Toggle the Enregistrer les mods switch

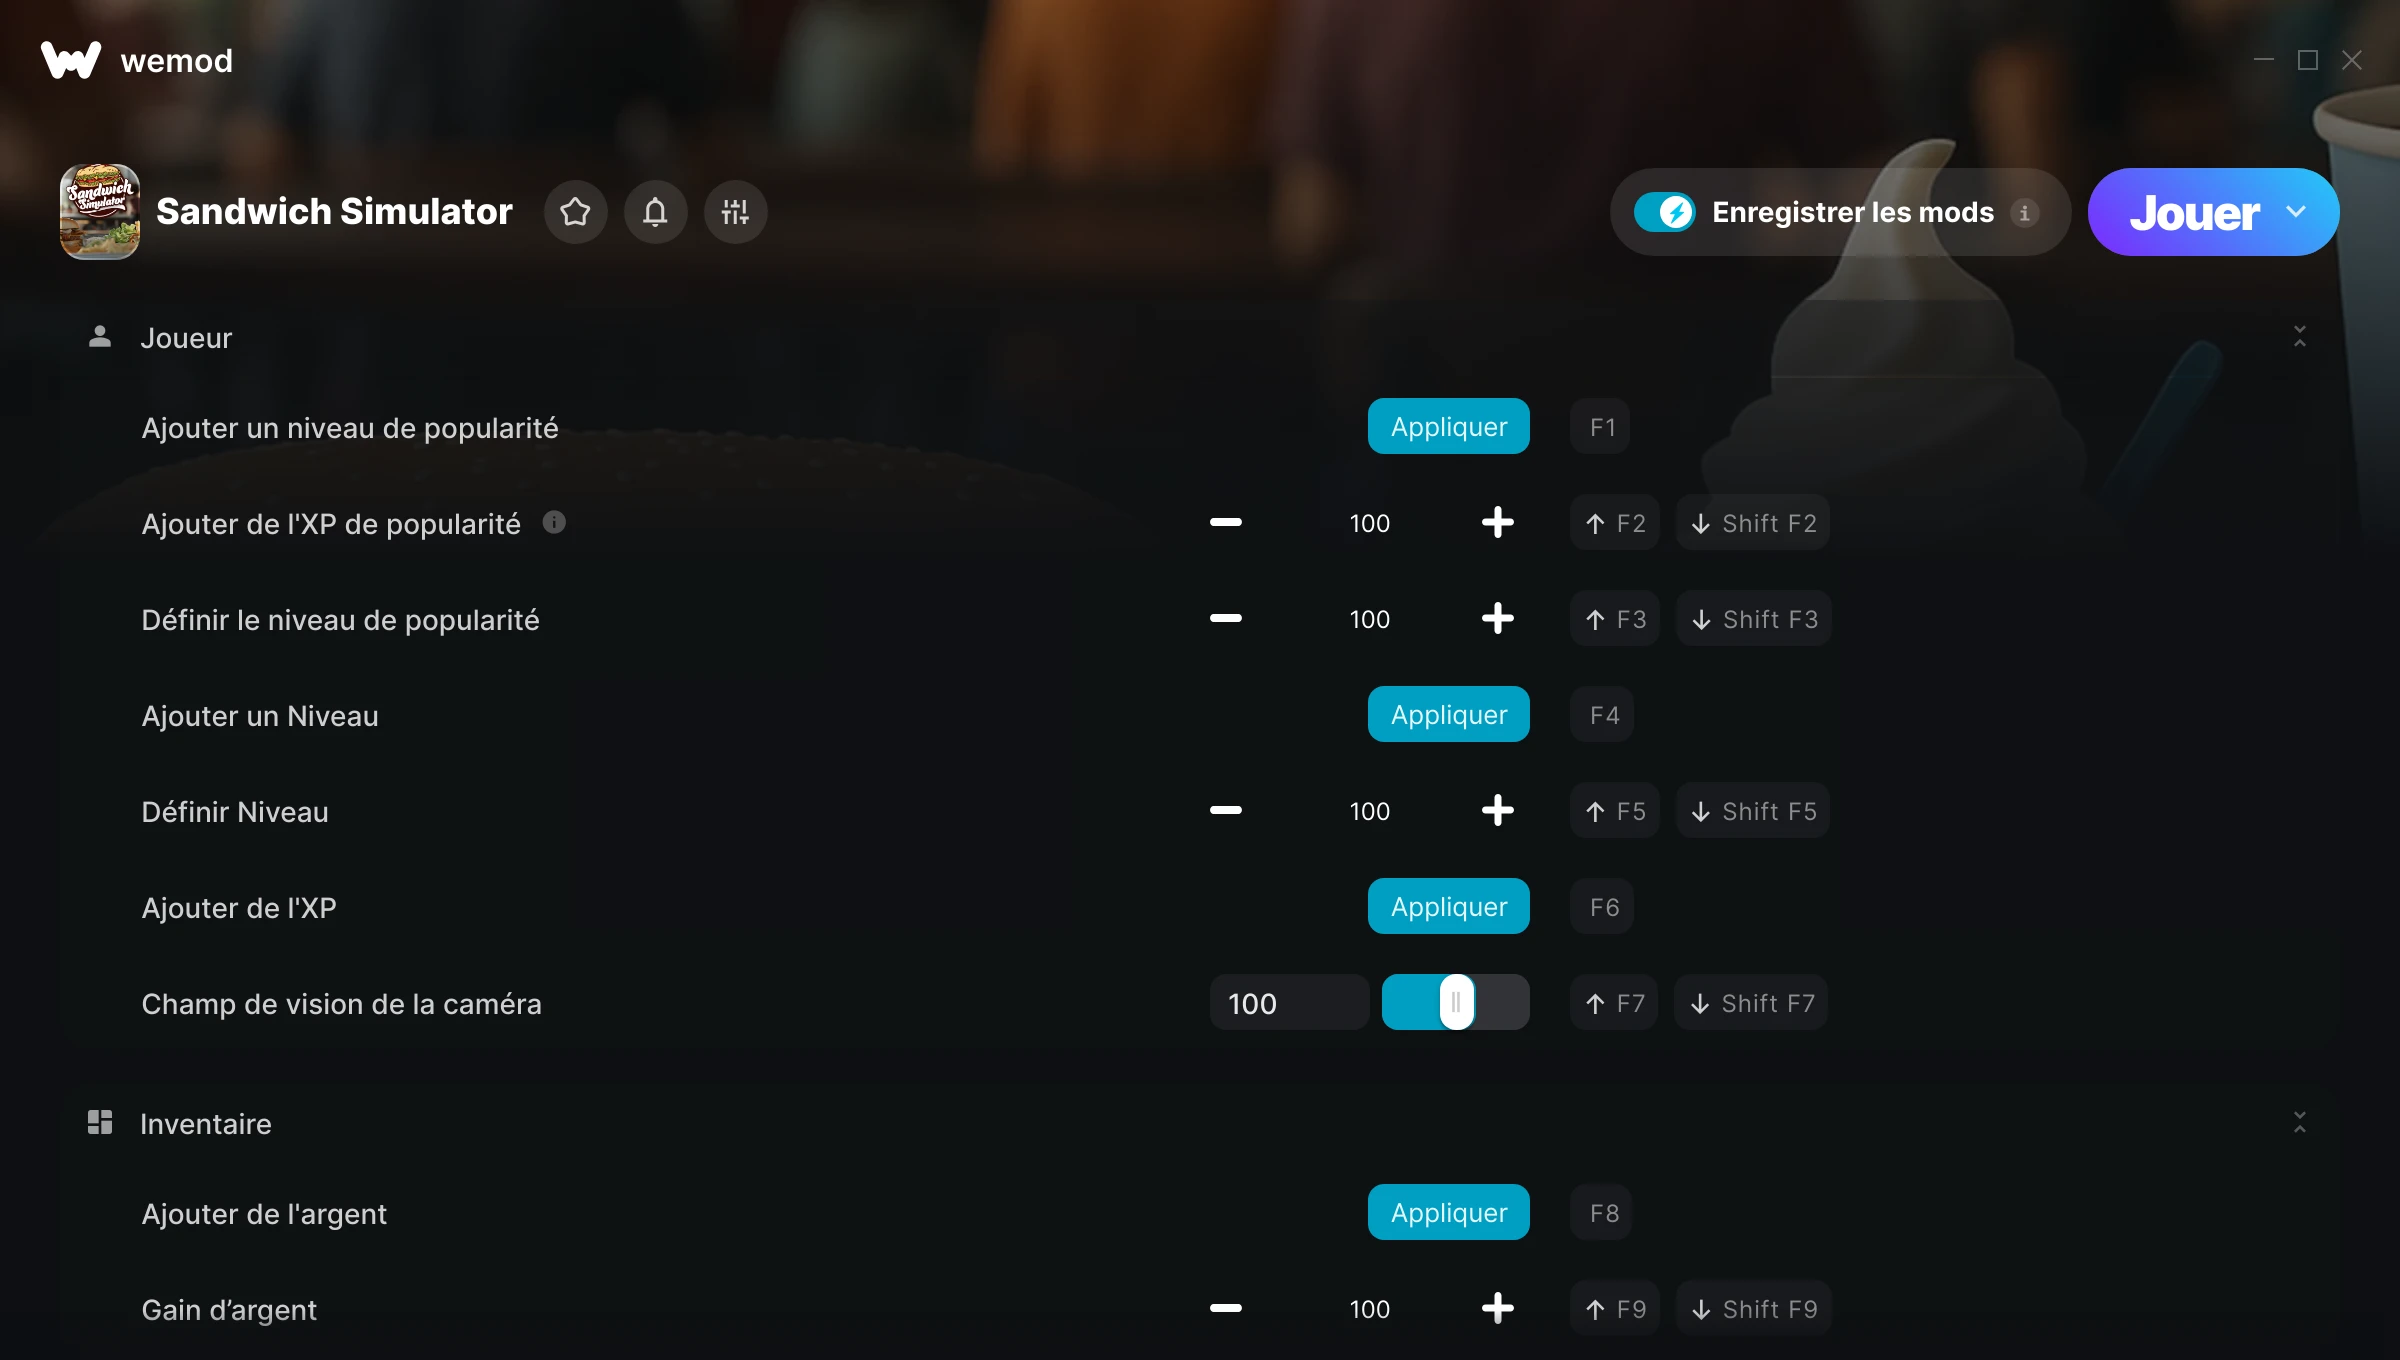[1664, 212]
